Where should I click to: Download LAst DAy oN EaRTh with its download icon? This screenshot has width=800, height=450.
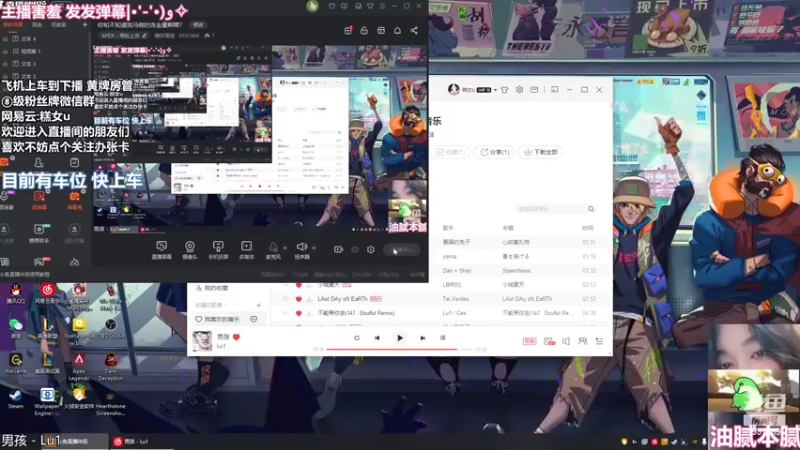pyautogui.click(x=309, y=299)
